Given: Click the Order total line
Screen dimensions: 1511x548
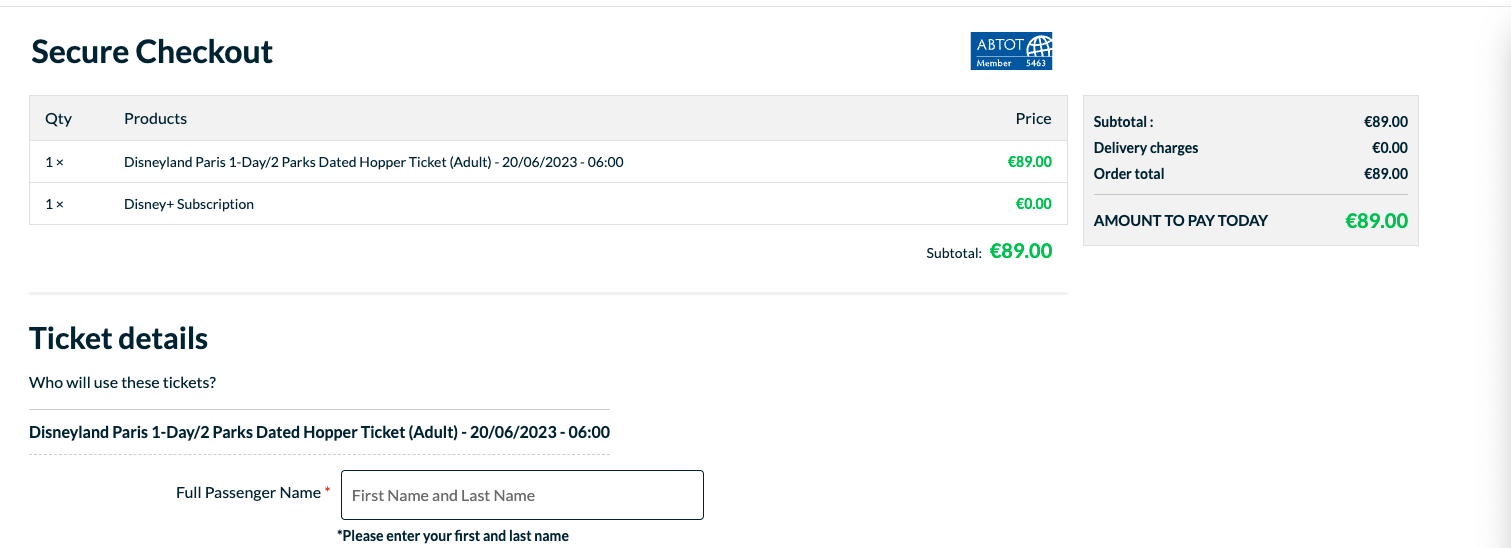Looking at the screenshot, I should [1250, 174].
